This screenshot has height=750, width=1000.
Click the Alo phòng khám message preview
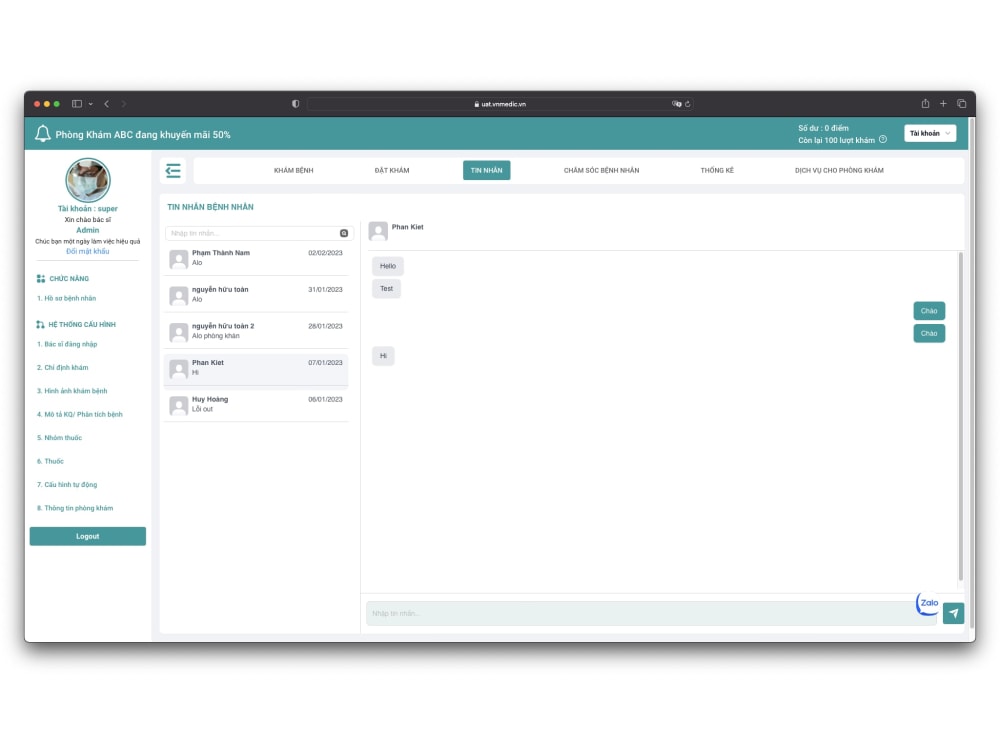[x=216, y=336]
